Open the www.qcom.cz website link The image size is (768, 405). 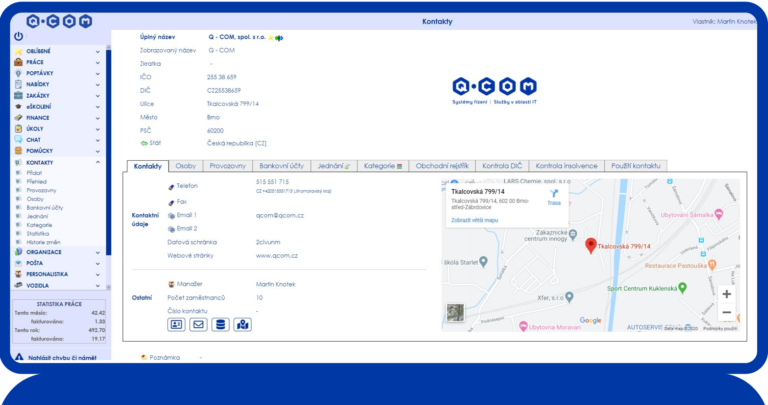pyautogui.click(x=277, y=256)
